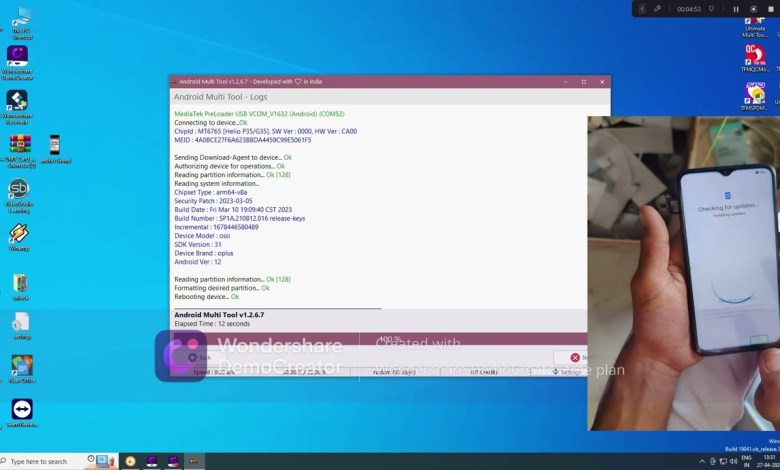Open the This PC desktop icon
780x470 pixels.
(21, 20)
